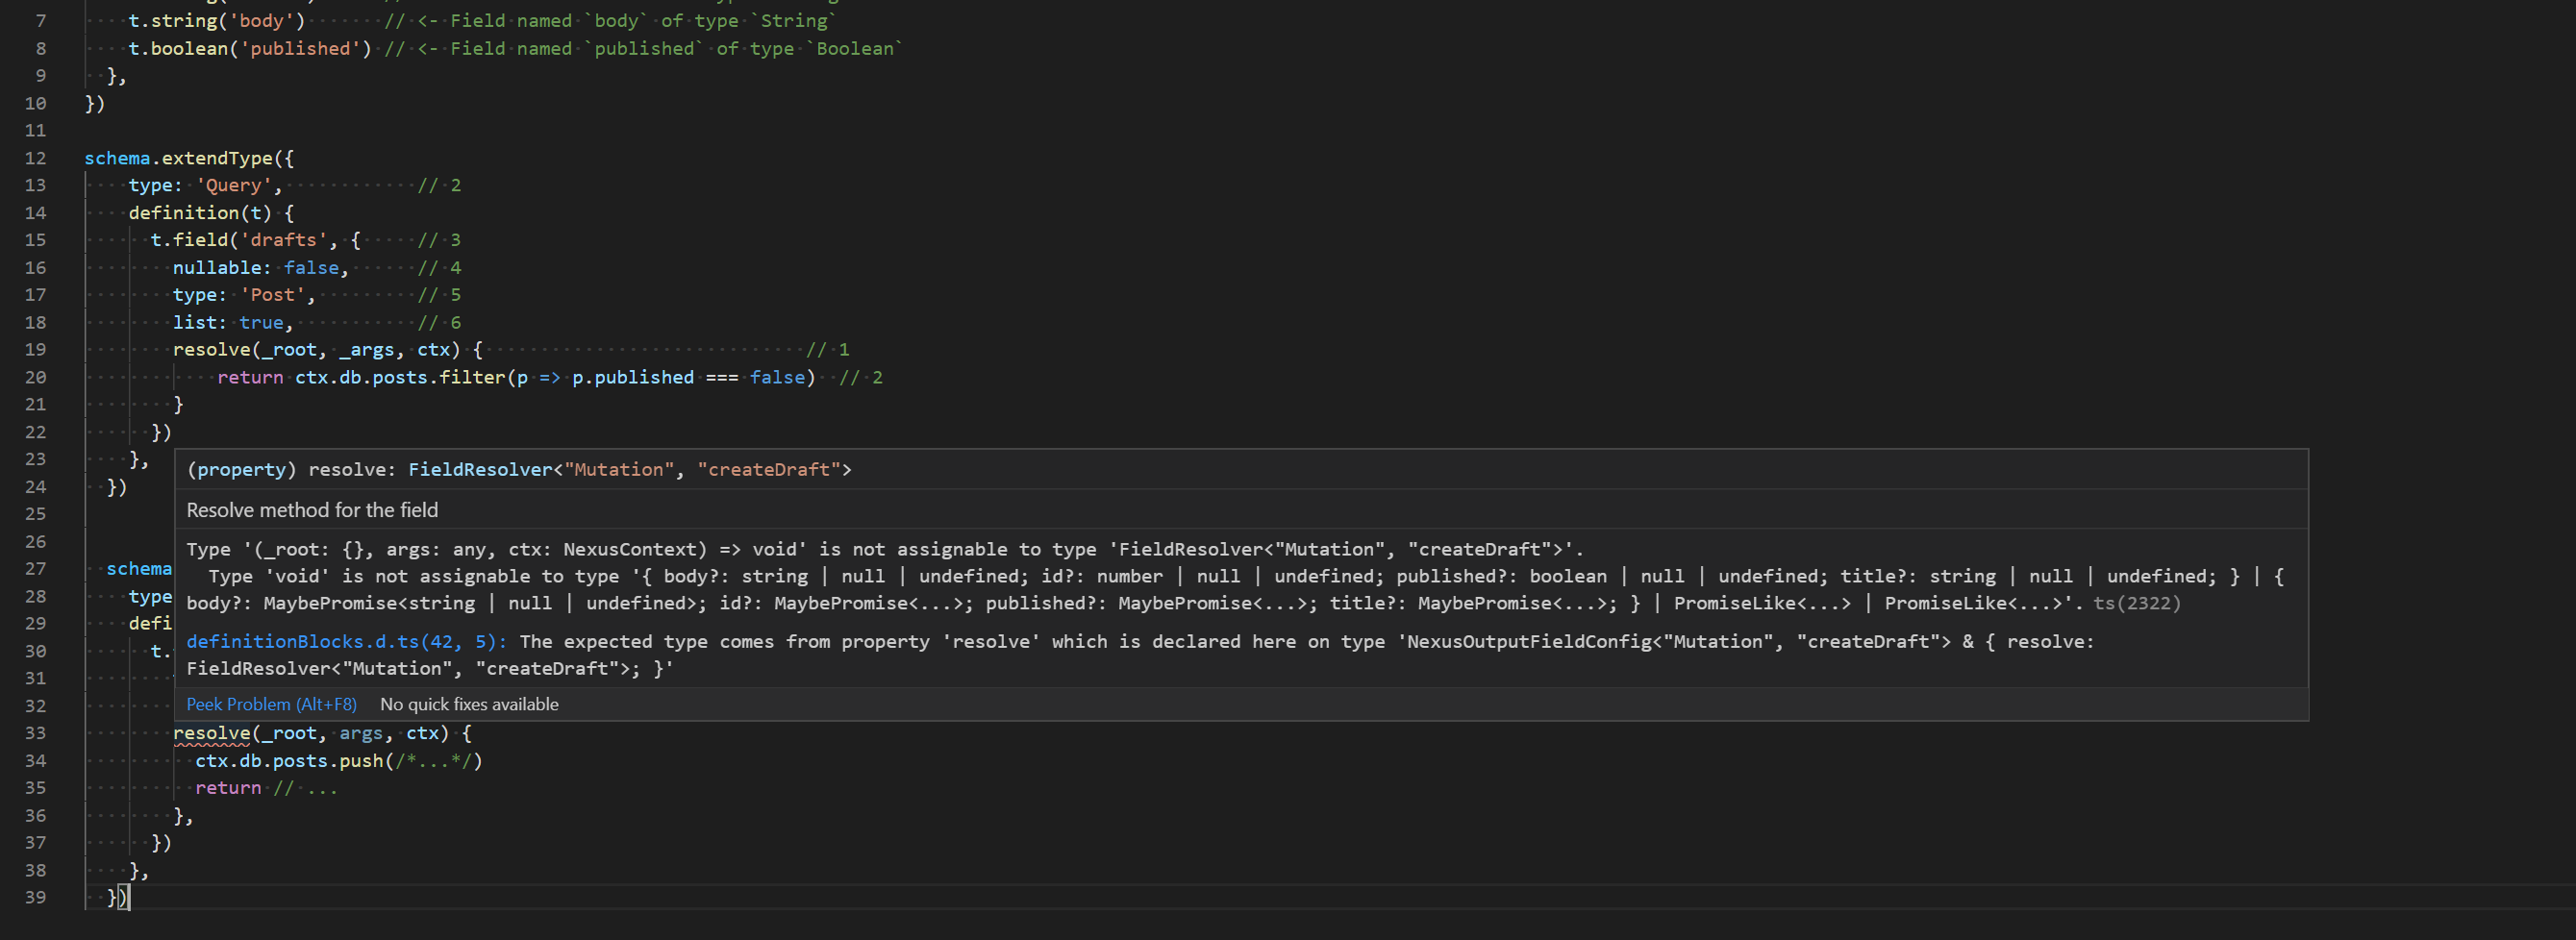Select line number 12 in the gutter
This screenshot has height=940, width=2576.
(x=36, y=157)
